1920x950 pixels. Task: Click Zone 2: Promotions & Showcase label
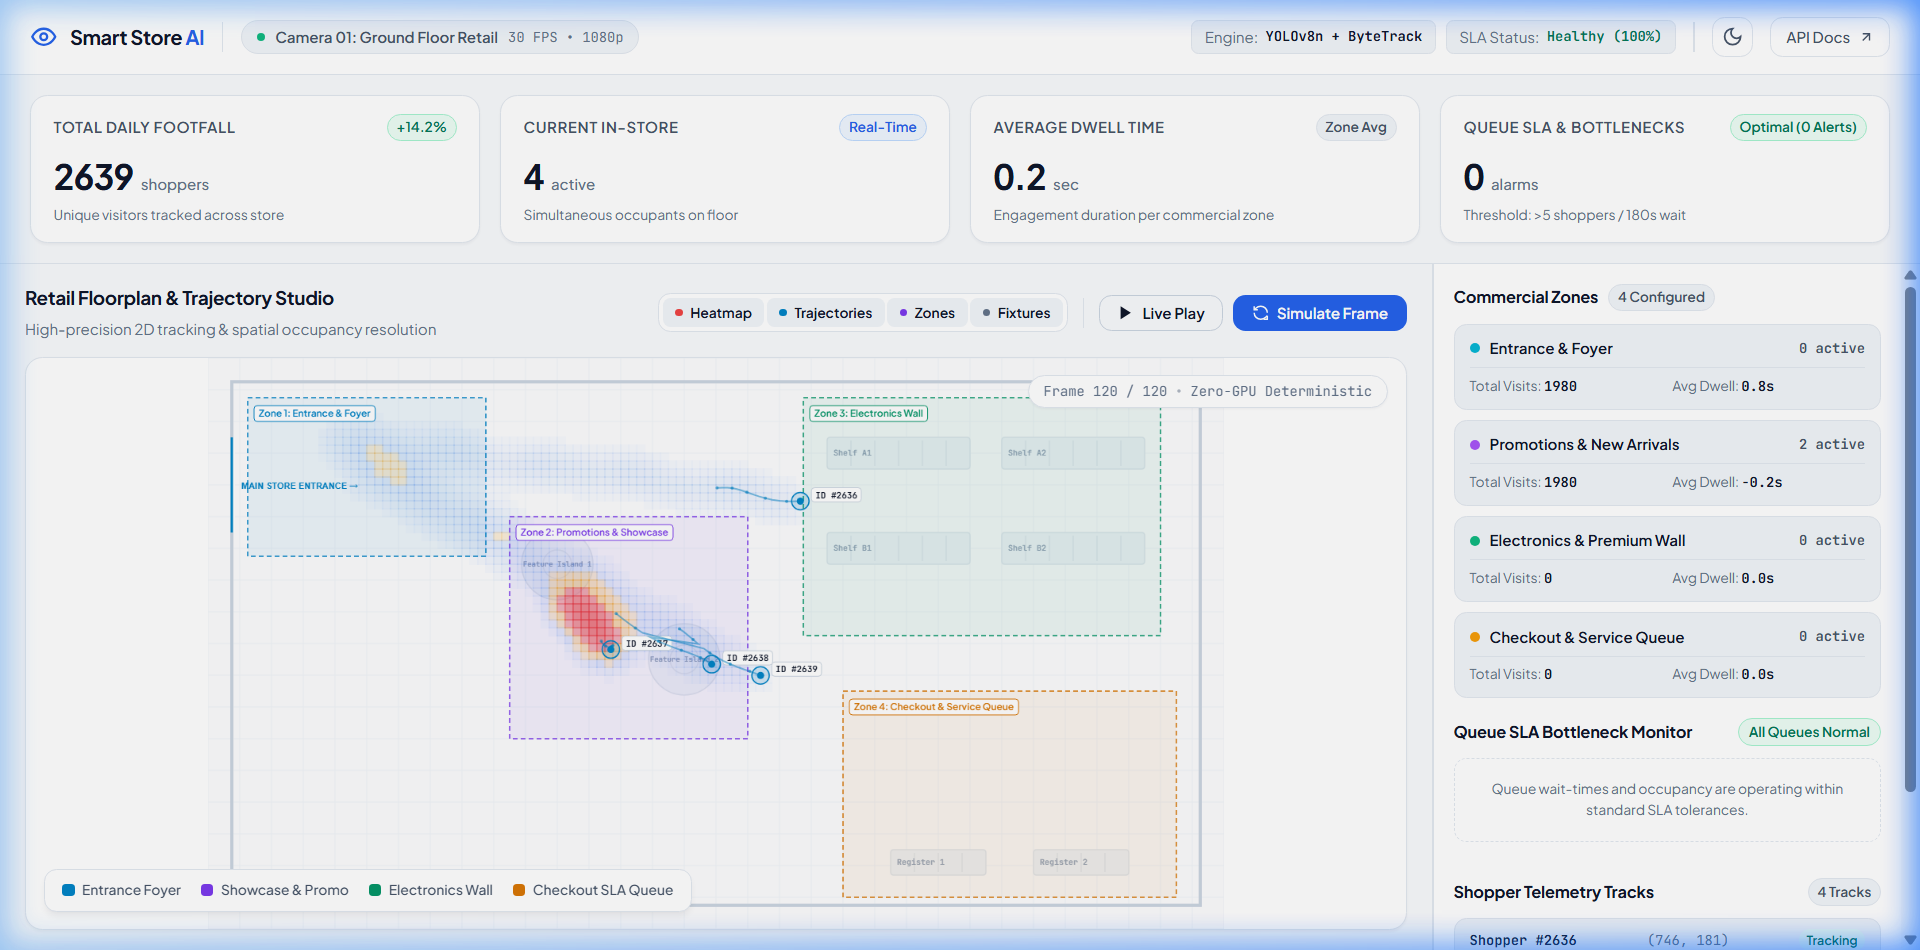(x=594, y=532)
